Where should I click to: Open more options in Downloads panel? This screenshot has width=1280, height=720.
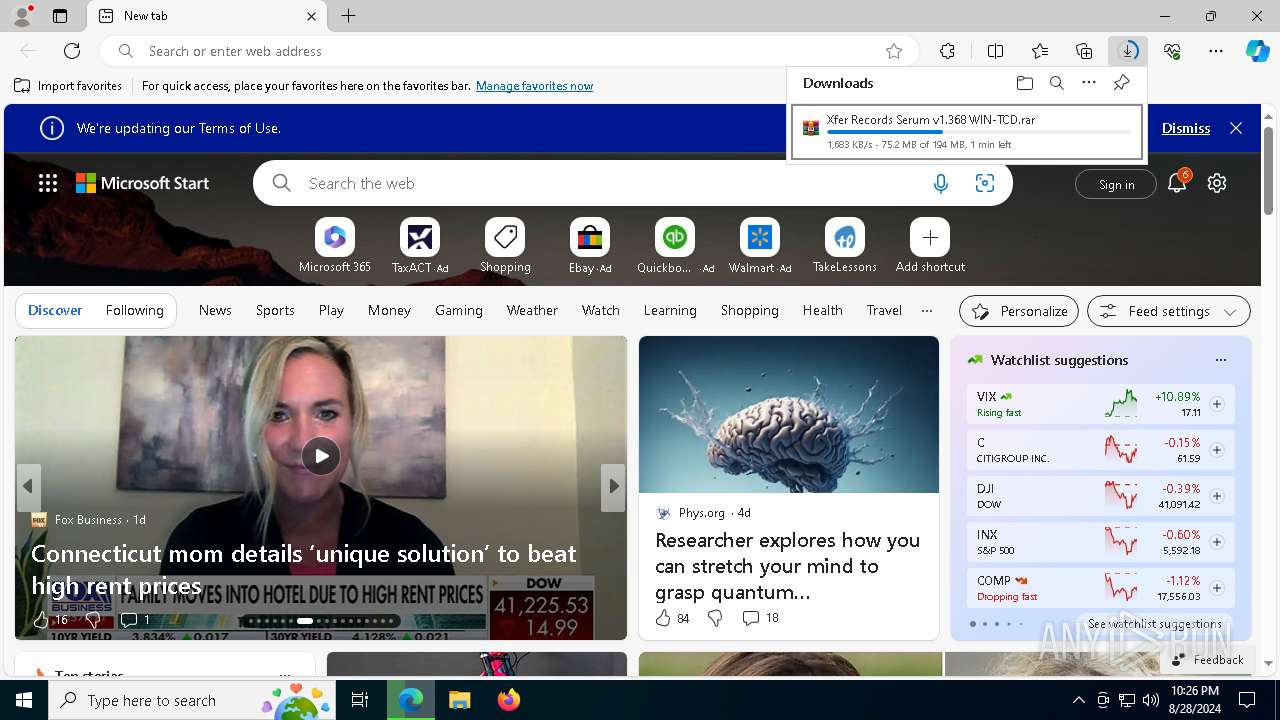(1089, 83)
